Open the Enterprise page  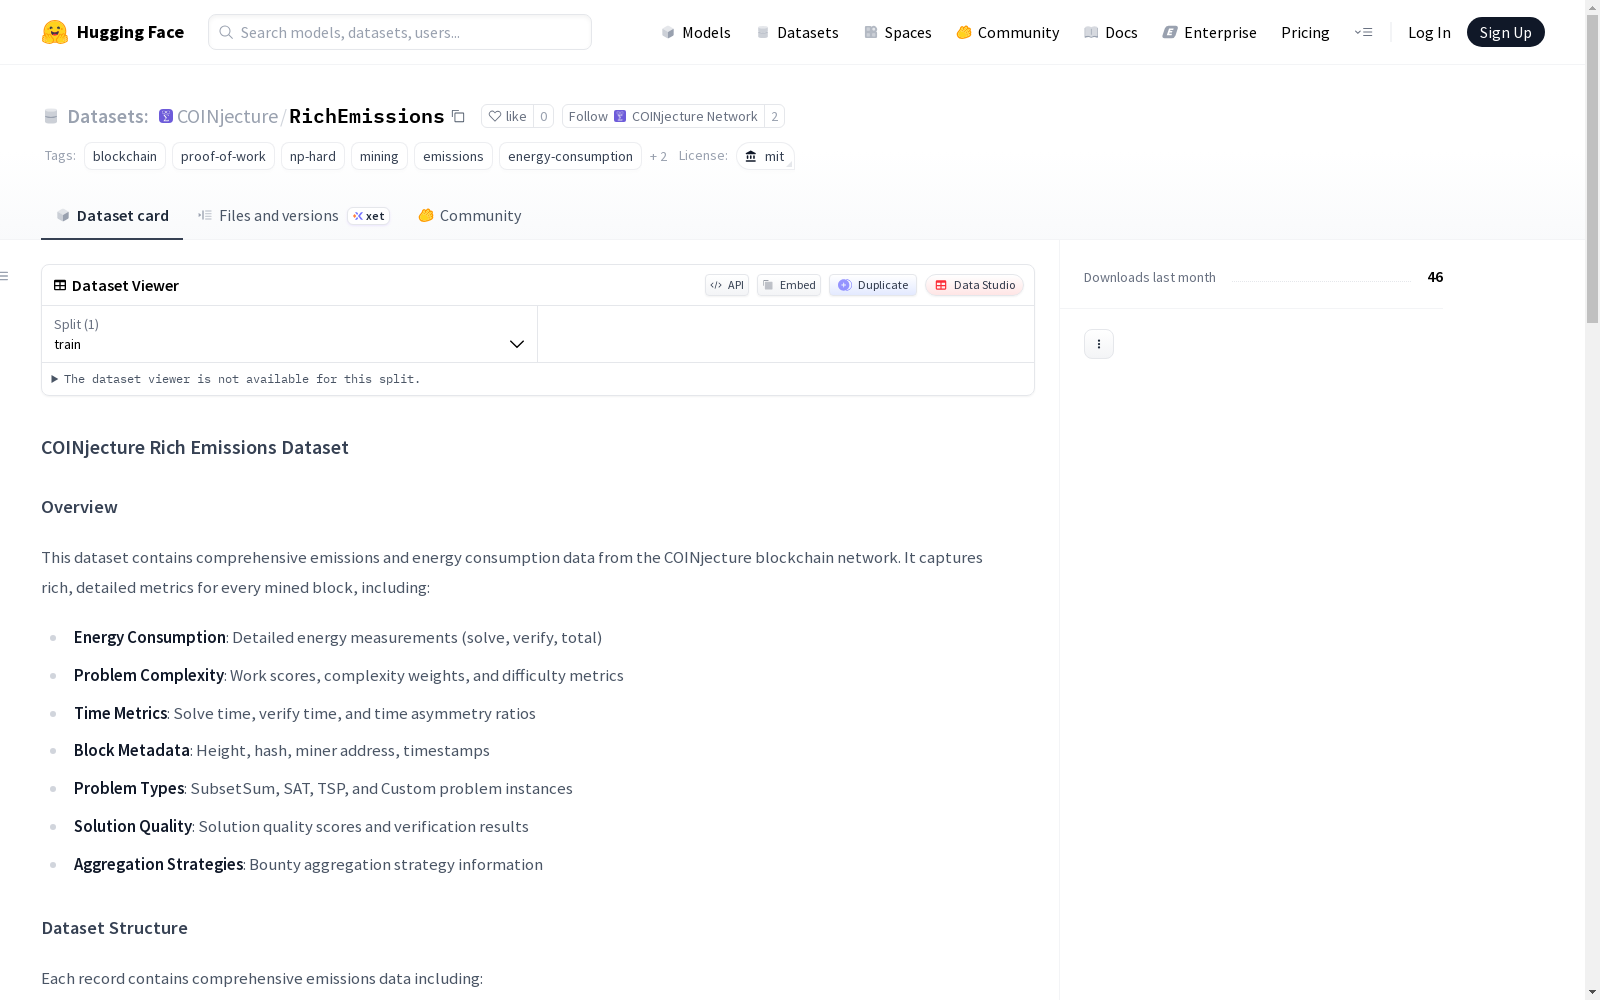pyautogui.click(x=1210, y=32)
